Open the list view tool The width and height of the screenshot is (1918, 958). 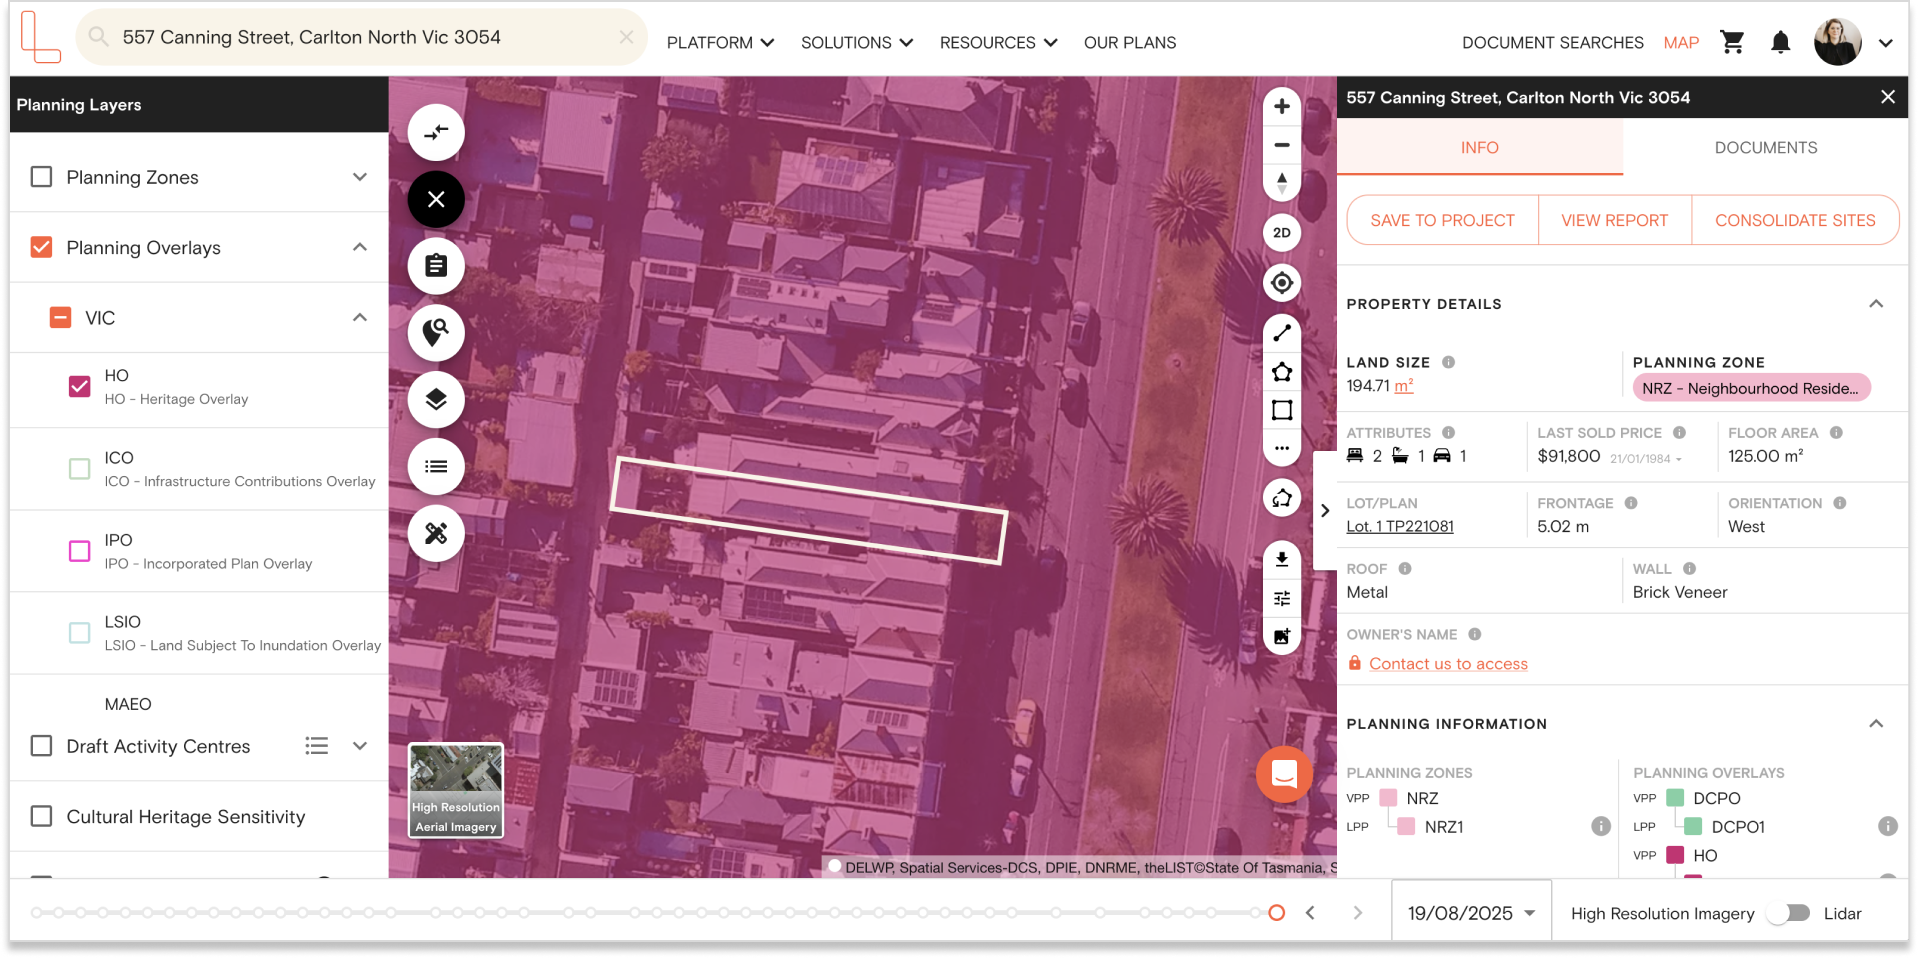click(x=436, y=466)
